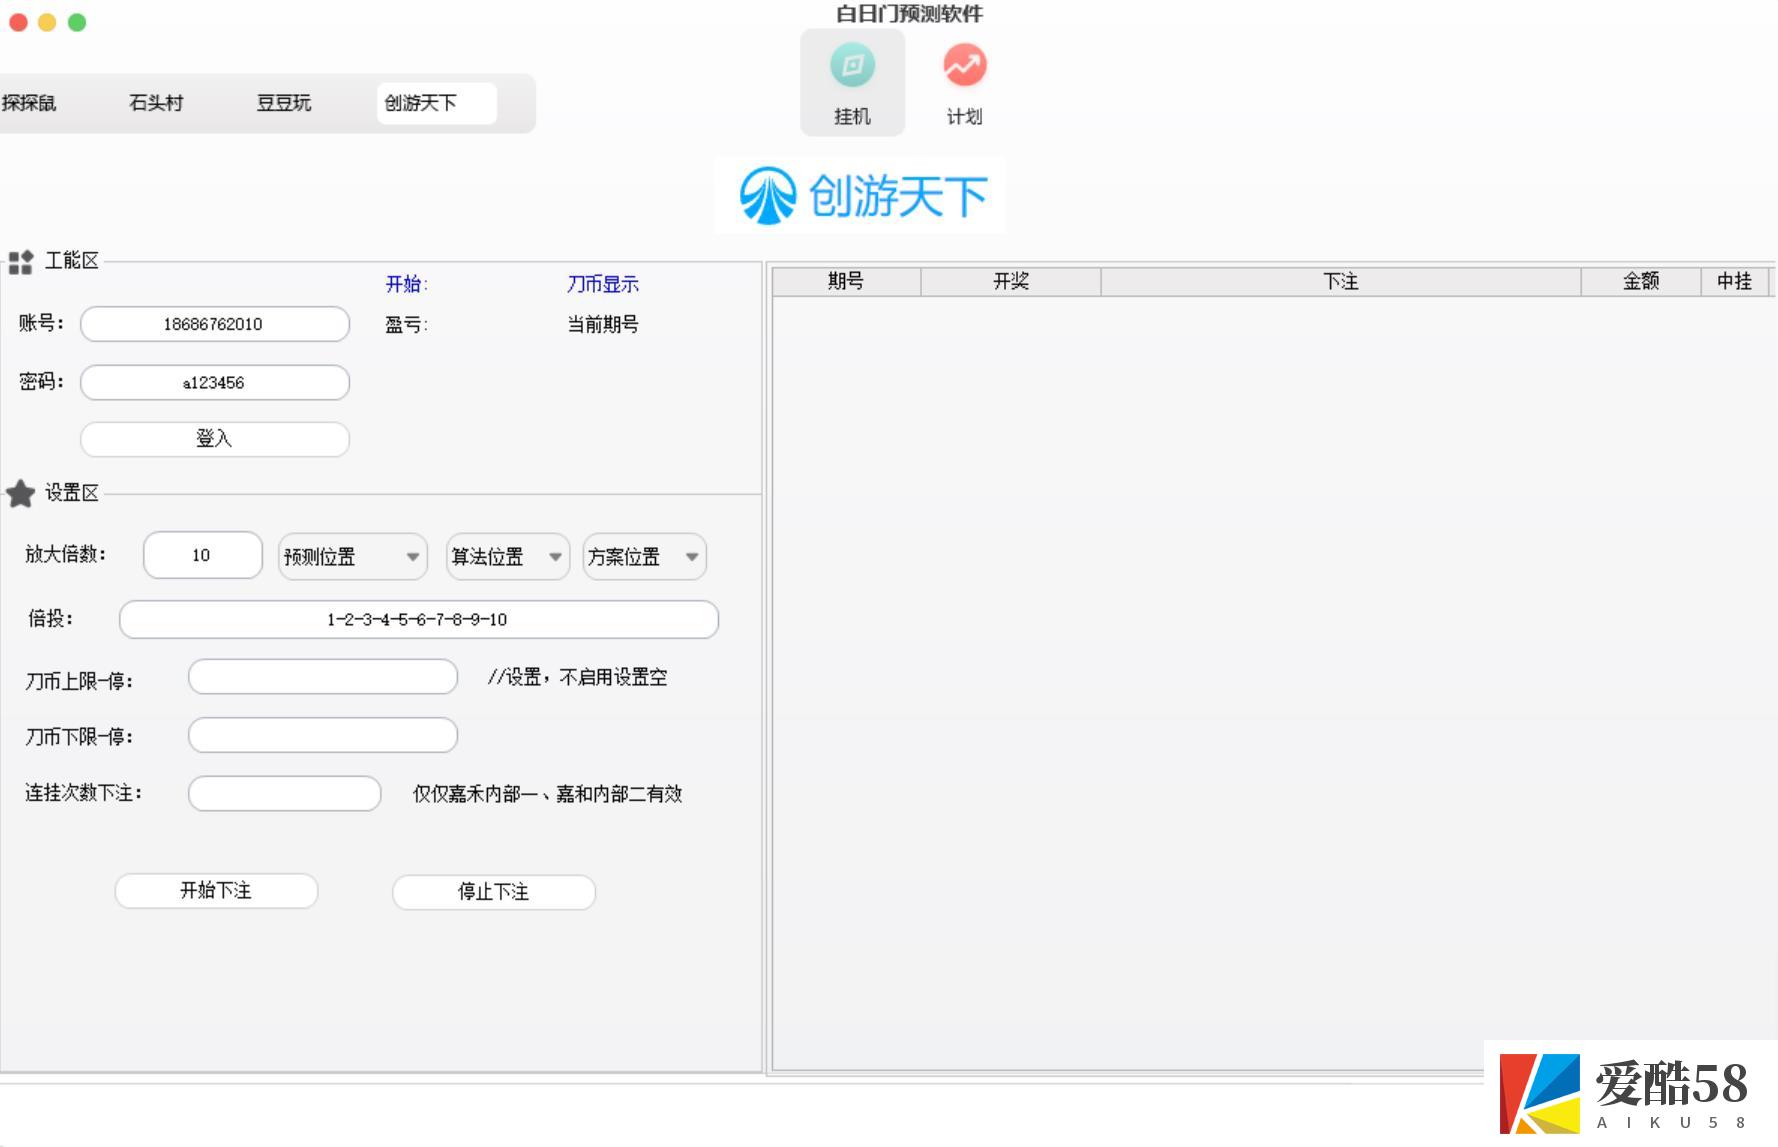The image size is (1778, 1147).
Task: Click the 刀币上限-停 input field
Action: pos(323,677)
